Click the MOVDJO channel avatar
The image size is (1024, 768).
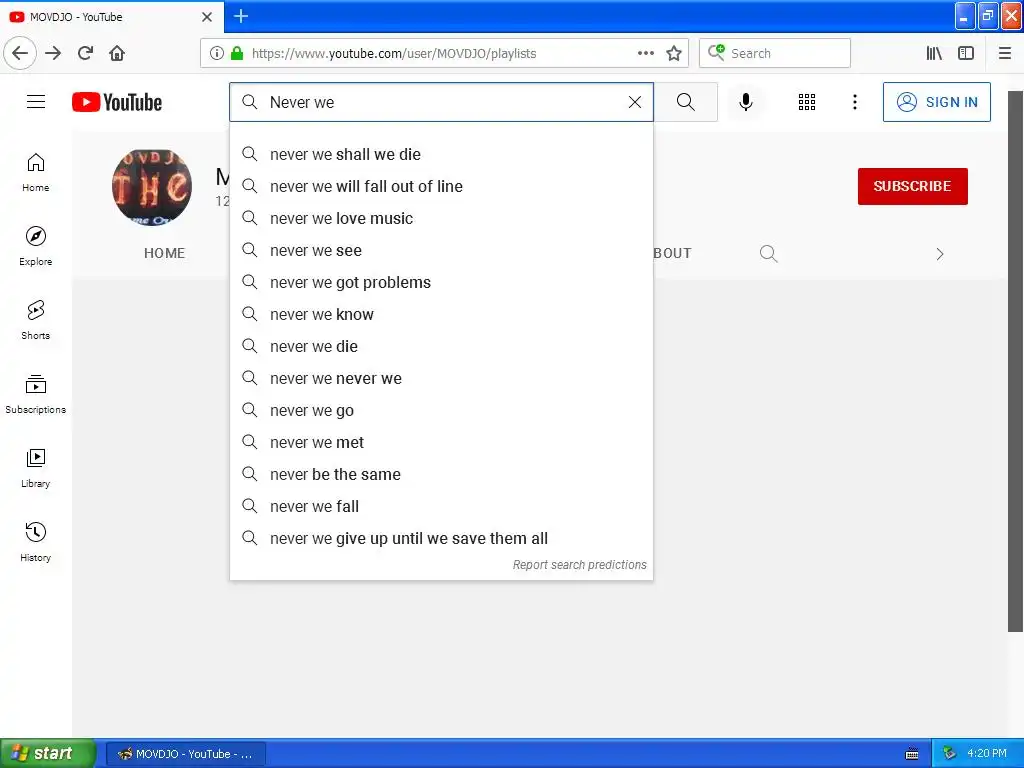click(152, 187)
